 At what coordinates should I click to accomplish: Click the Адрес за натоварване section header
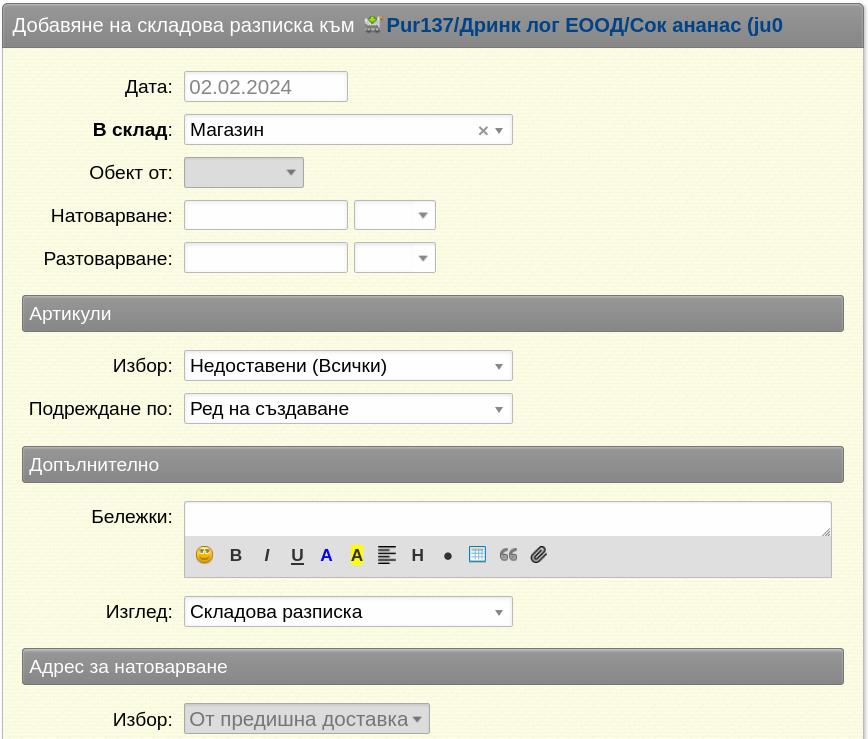pos(433,667)
